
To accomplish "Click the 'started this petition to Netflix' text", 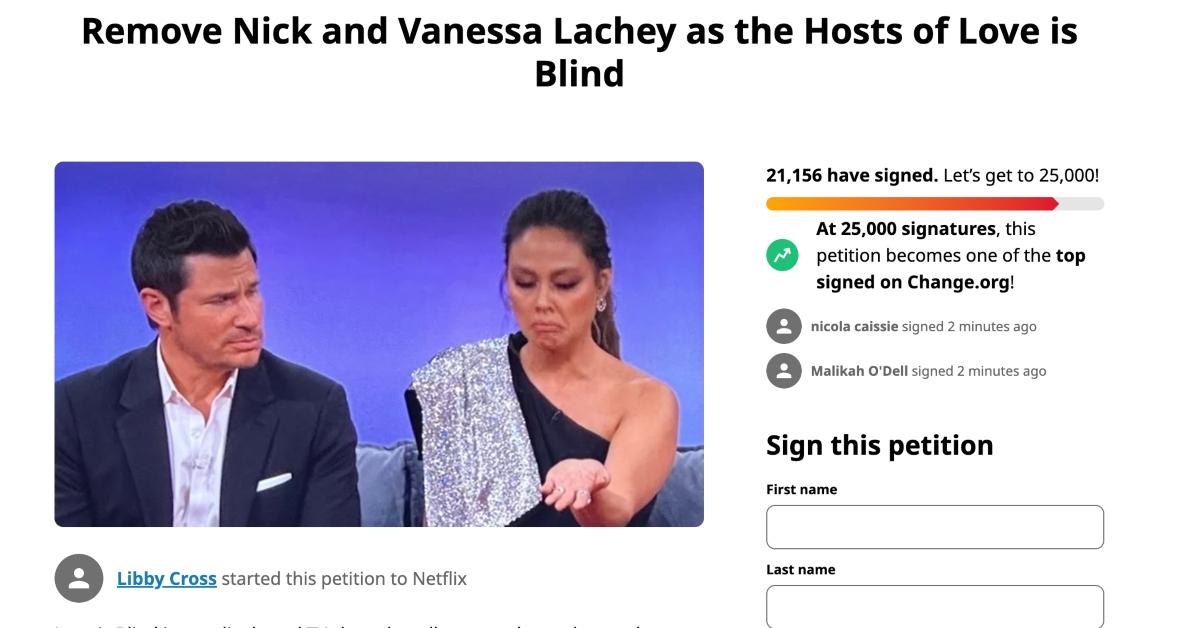I will pos(343,578).
